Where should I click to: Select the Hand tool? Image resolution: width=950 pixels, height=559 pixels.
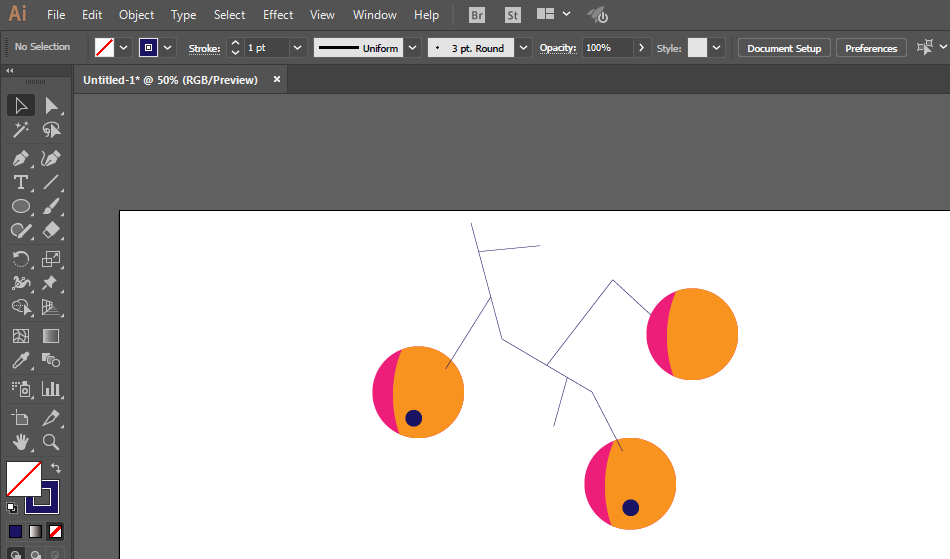click(21, 442)
